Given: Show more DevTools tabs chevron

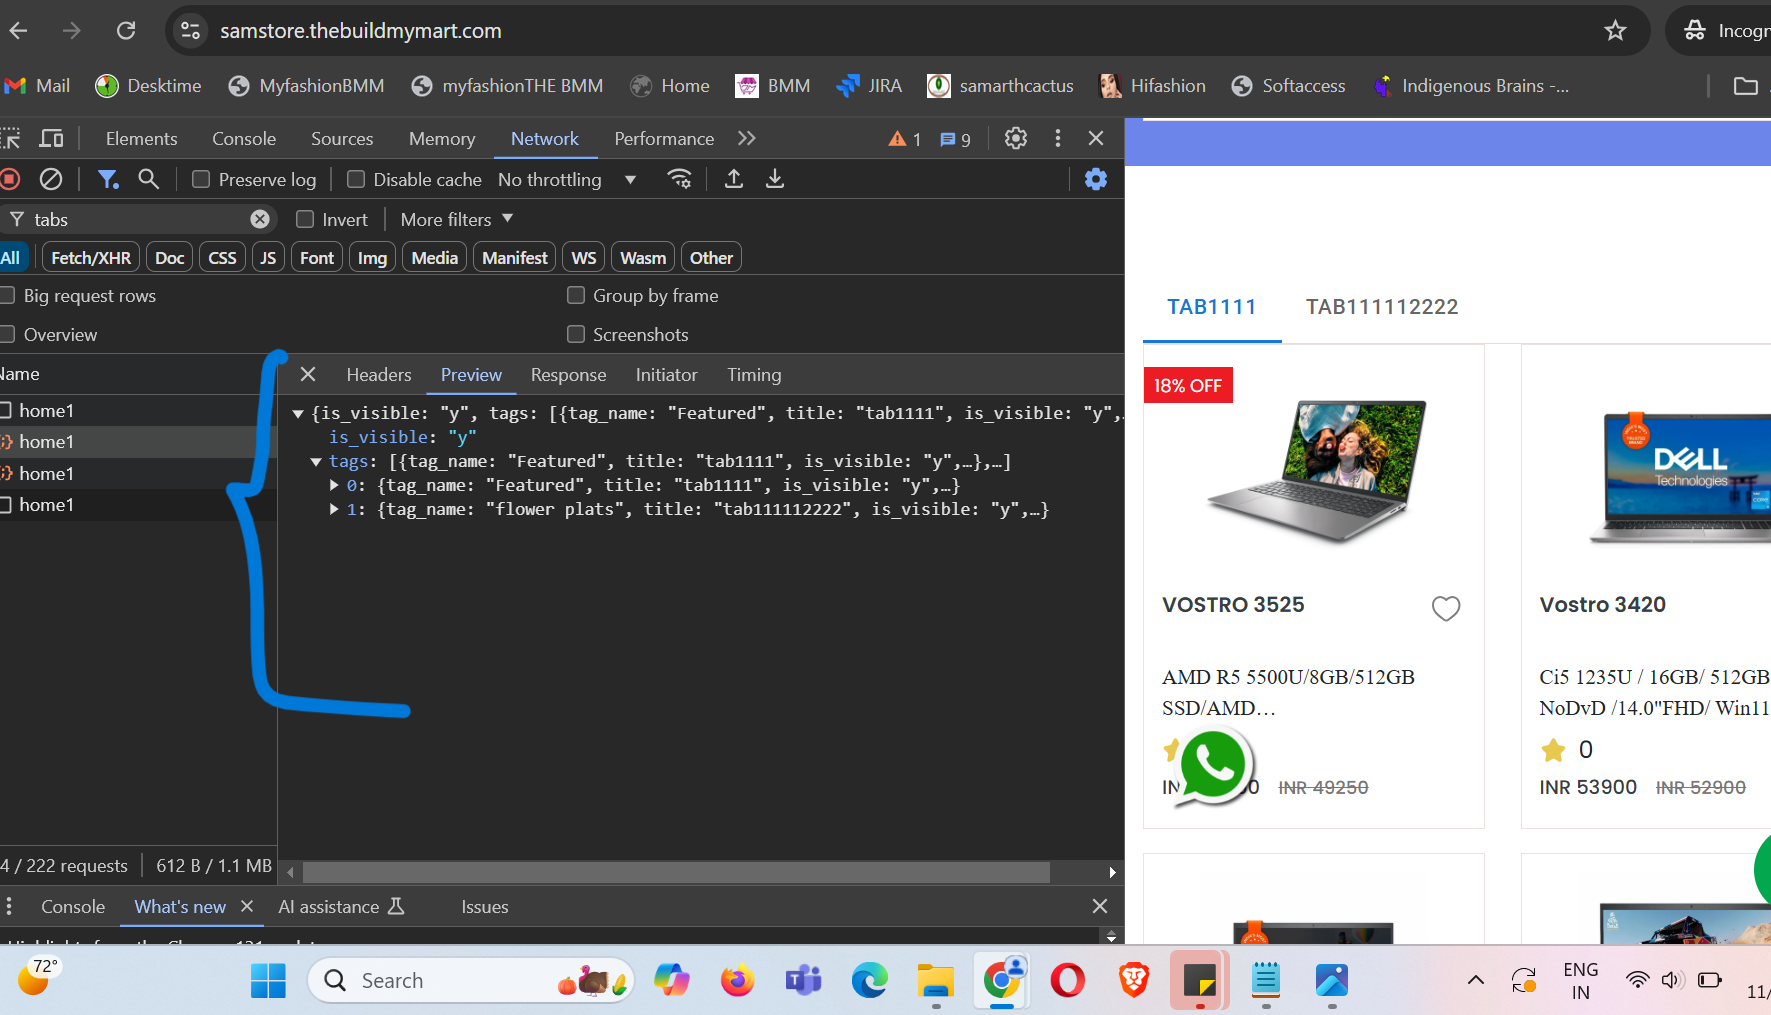Looking at the screenshot, I should click(747, 138).
